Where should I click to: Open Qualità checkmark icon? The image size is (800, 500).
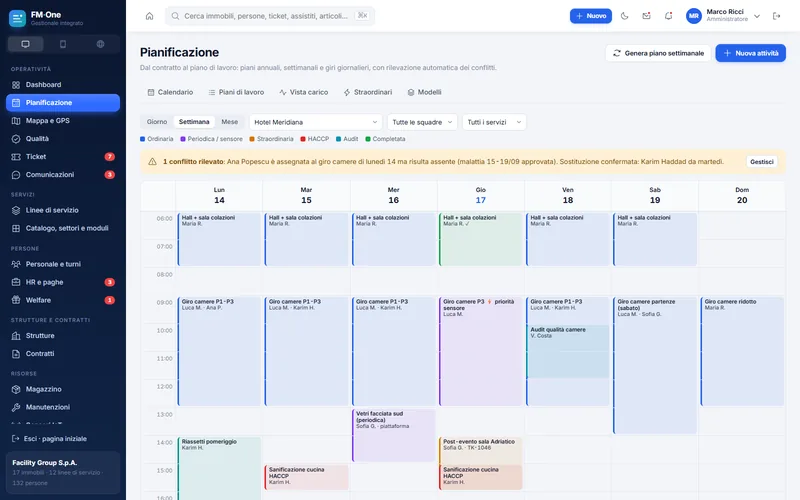tap(16, 139)
